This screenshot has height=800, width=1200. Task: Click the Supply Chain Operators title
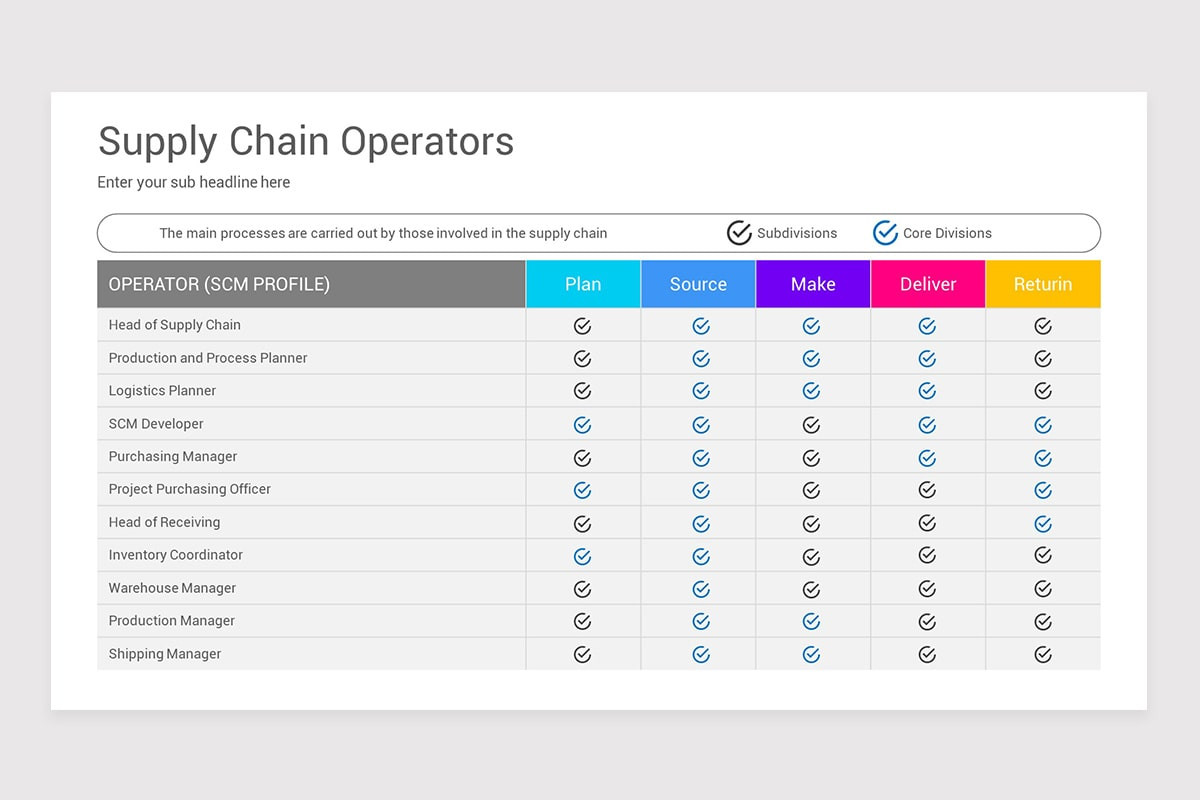tap(306, 141)
